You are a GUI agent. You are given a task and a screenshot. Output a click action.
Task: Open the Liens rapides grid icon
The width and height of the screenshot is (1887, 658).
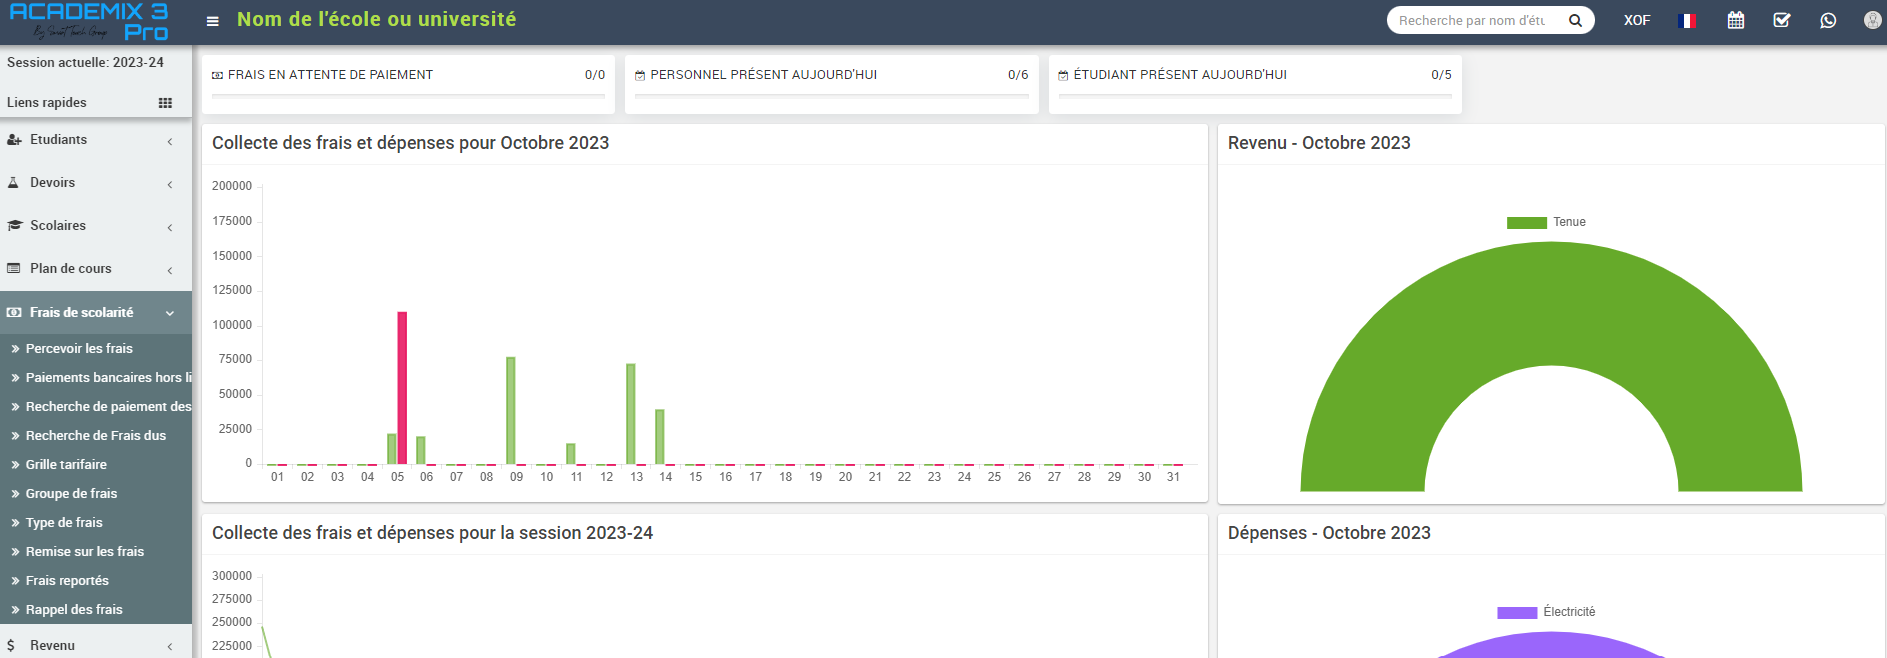click(x=165, y=103)
